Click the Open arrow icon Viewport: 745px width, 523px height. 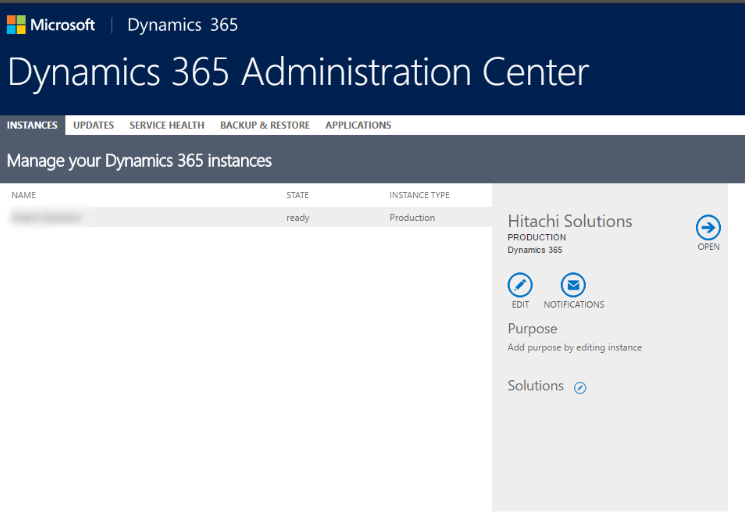pyautogui.click(x=708, y=227)
